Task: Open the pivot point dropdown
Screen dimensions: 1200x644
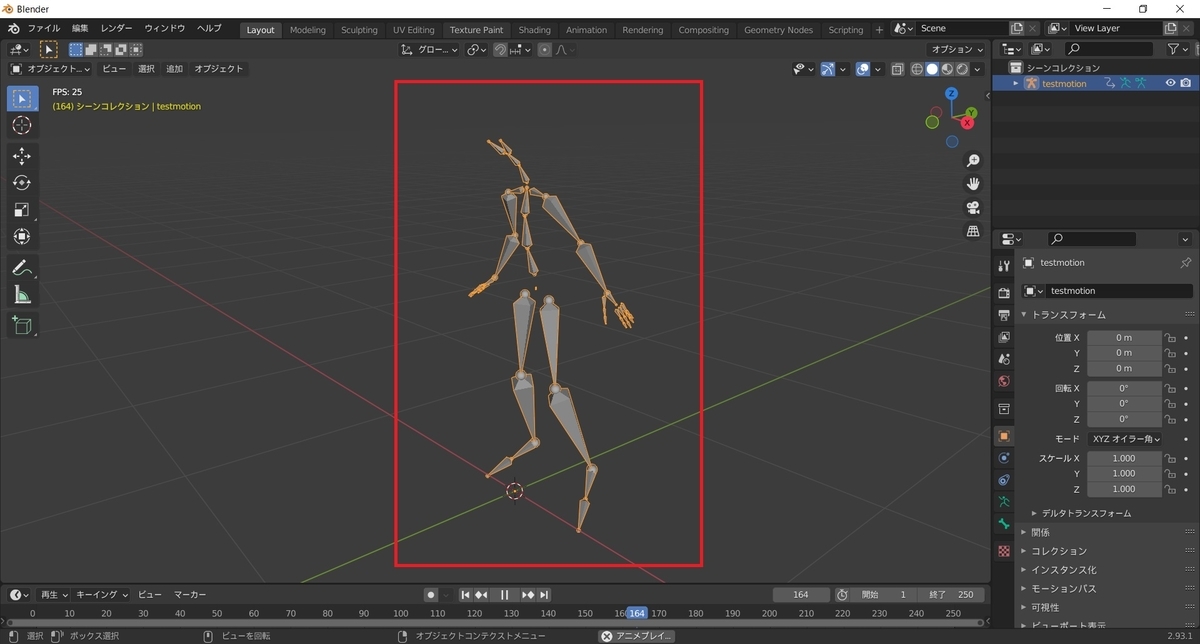Action: click(x=477, y=49)
